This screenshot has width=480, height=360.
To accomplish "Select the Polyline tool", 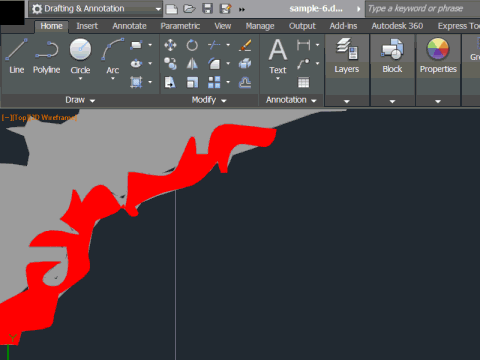I will point(46,56).
